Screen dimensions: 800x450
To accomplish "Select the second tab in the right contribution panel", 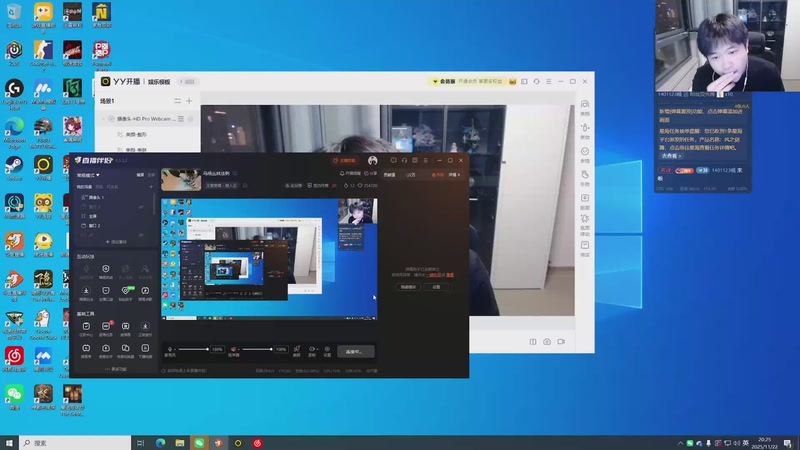I will 411,175.
